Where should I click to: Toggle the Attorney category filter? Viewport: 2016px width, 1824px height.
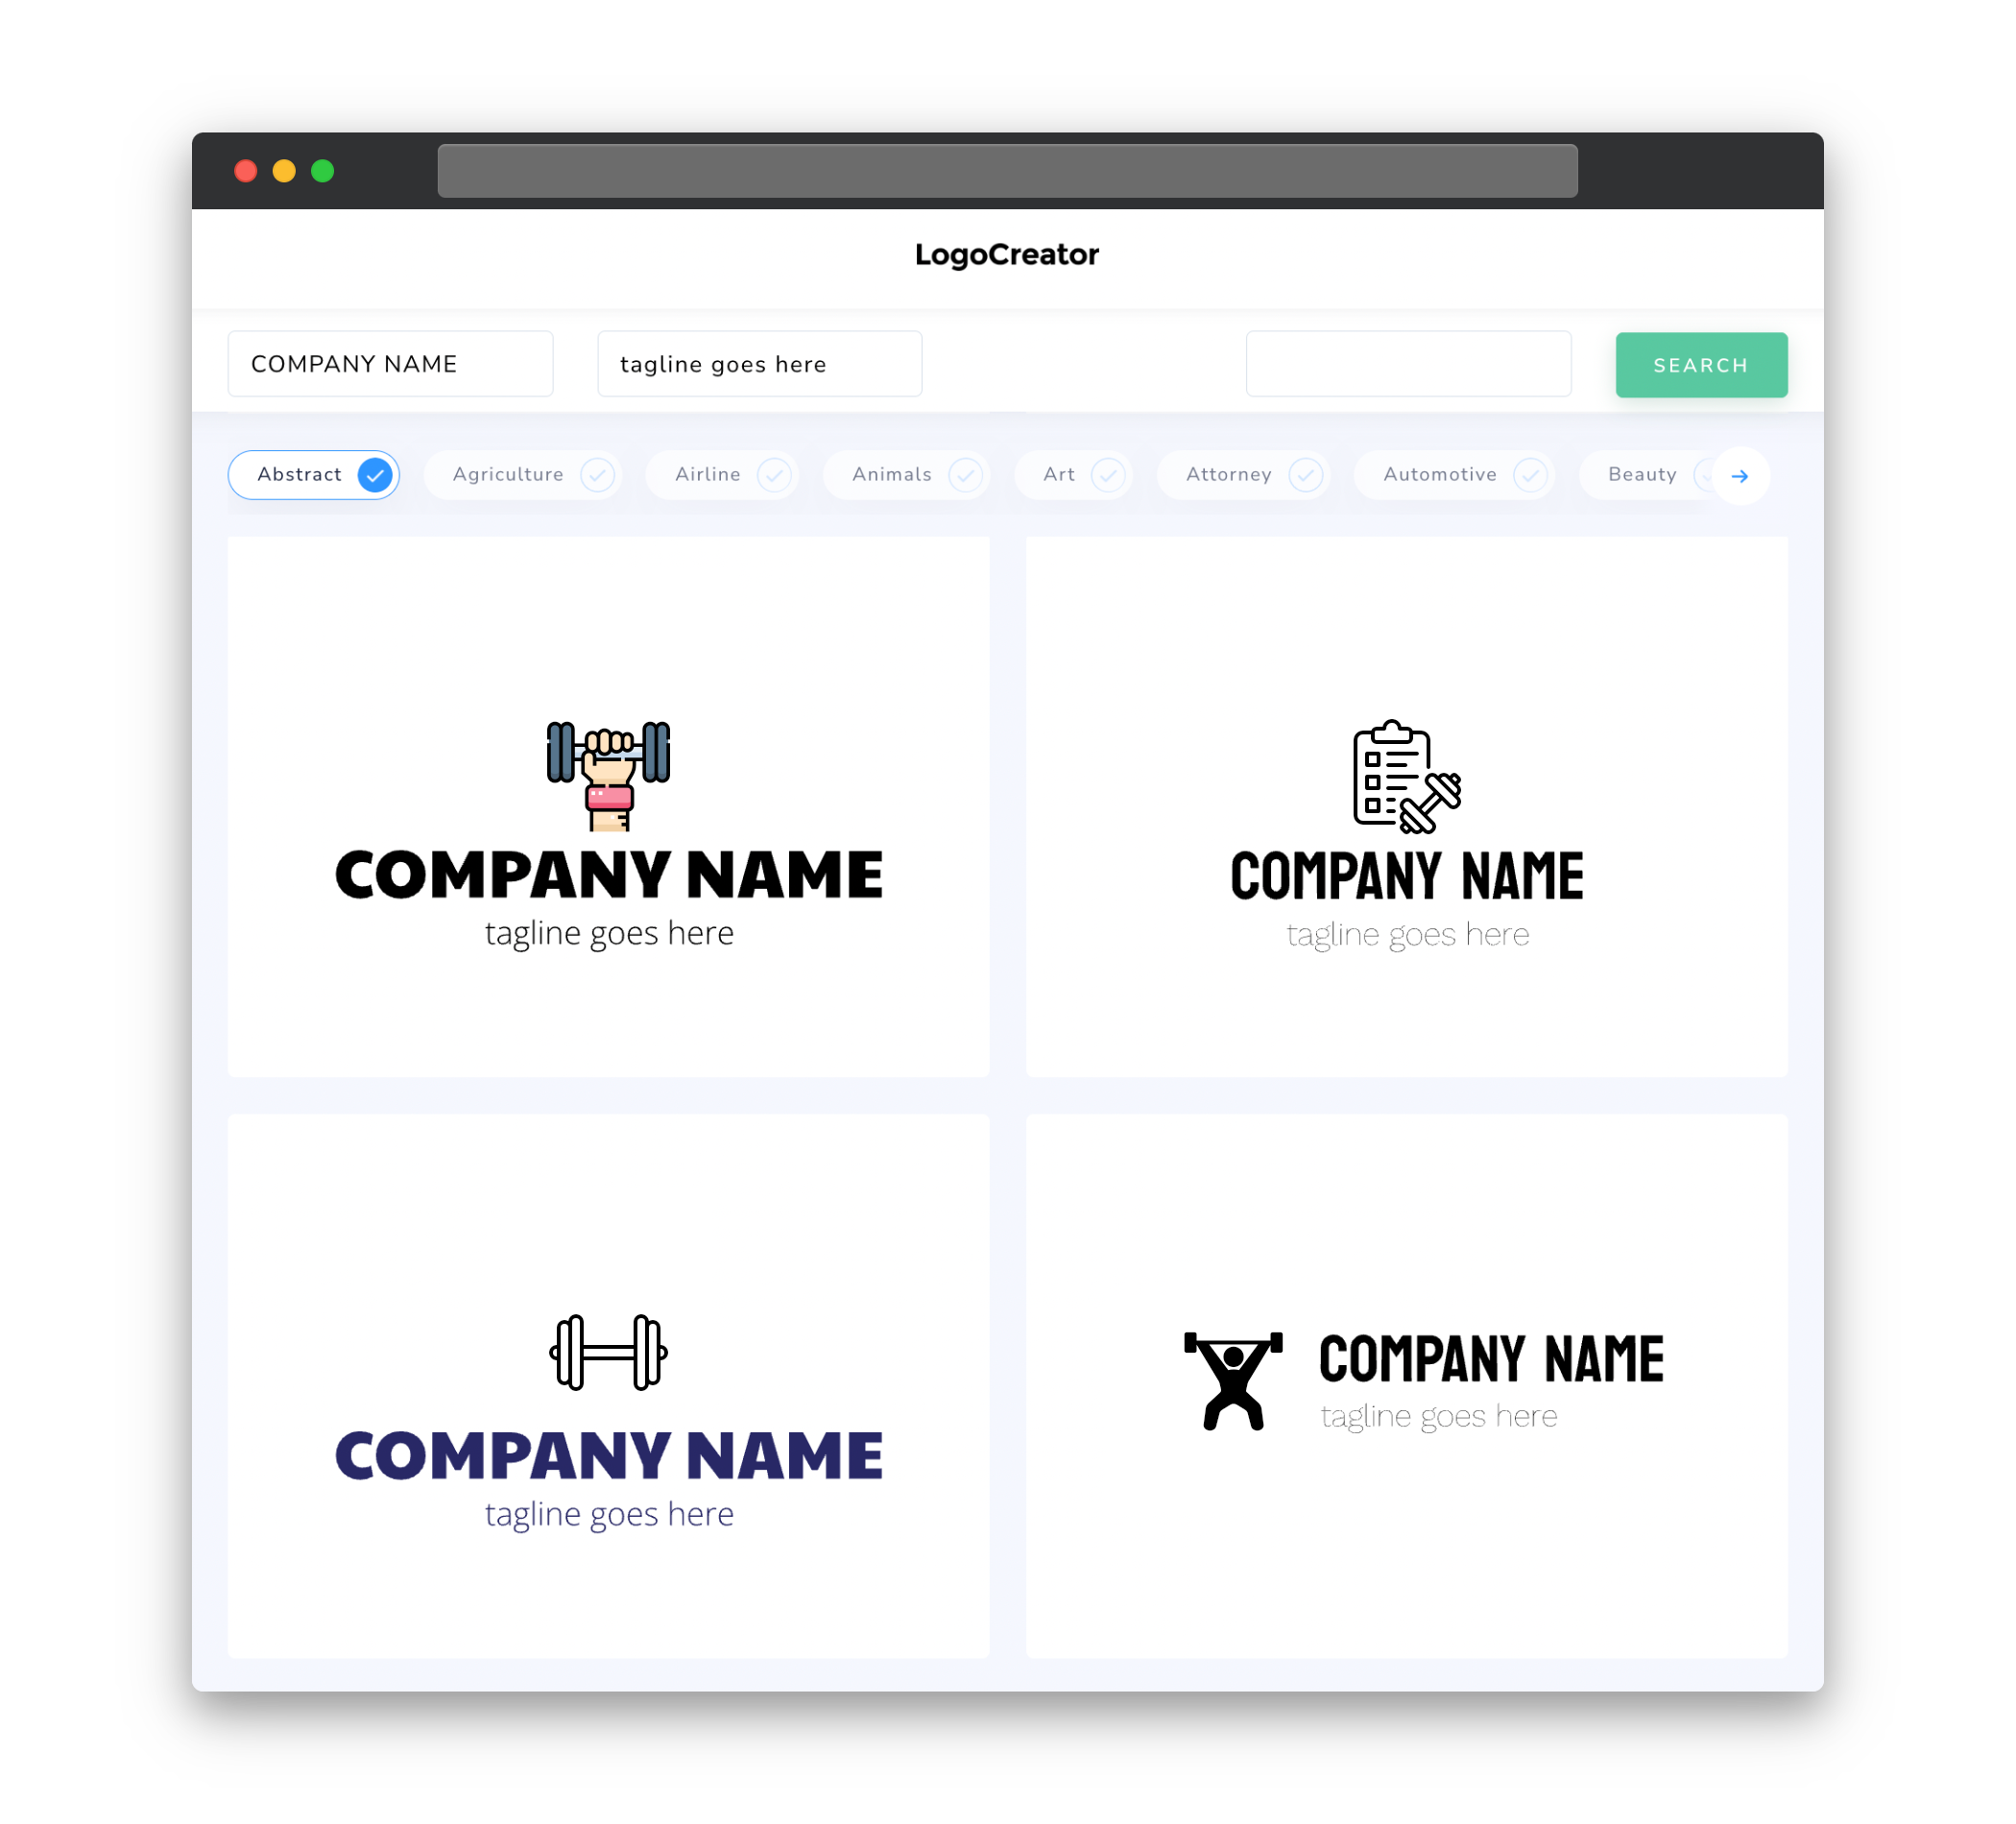1247,474
